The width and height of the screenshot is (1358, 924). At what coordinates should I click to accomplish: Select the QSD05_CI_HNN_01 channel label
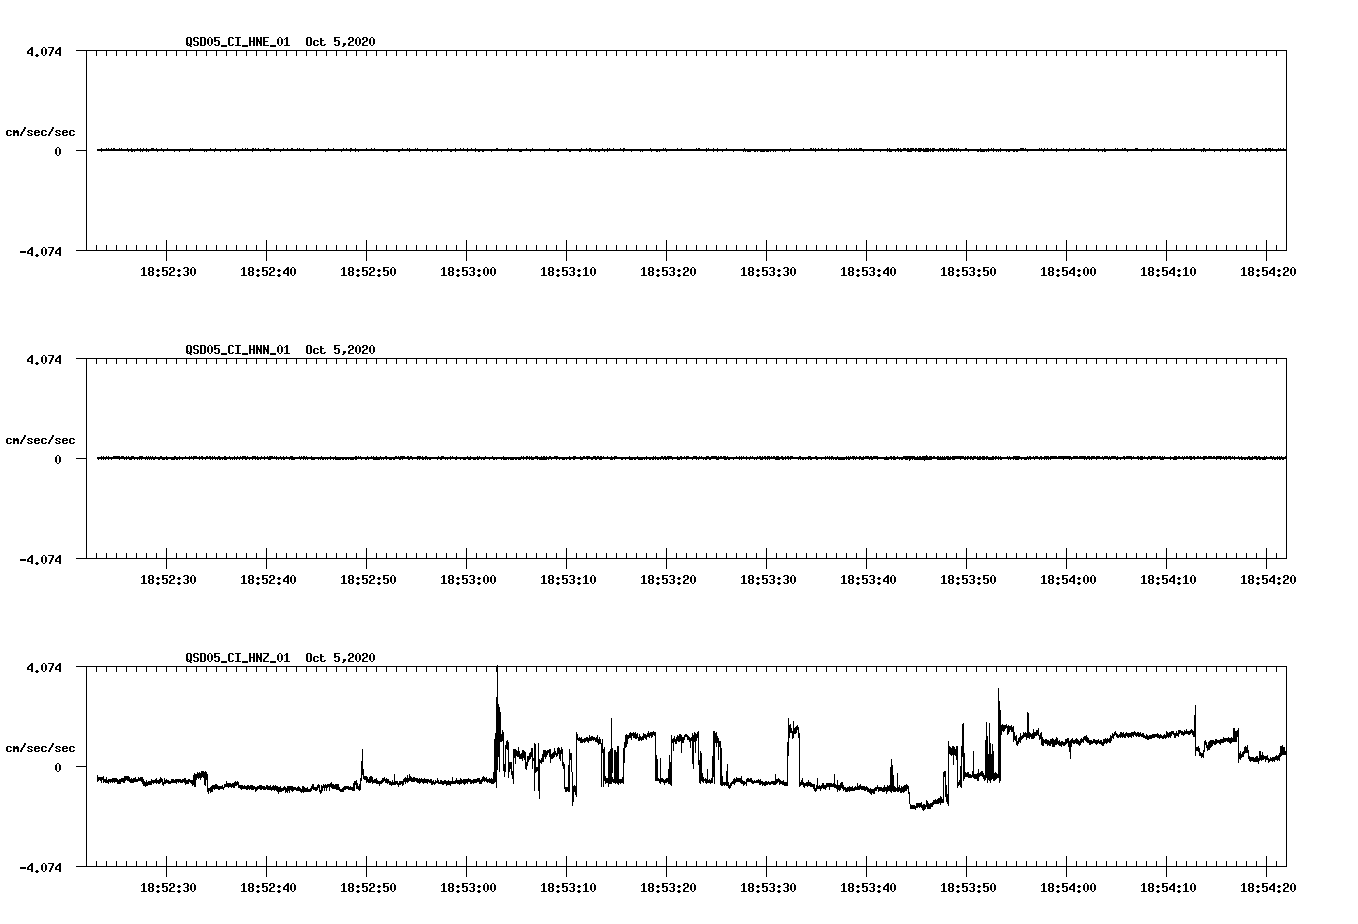pyautogui.click(x=237, y=350)
